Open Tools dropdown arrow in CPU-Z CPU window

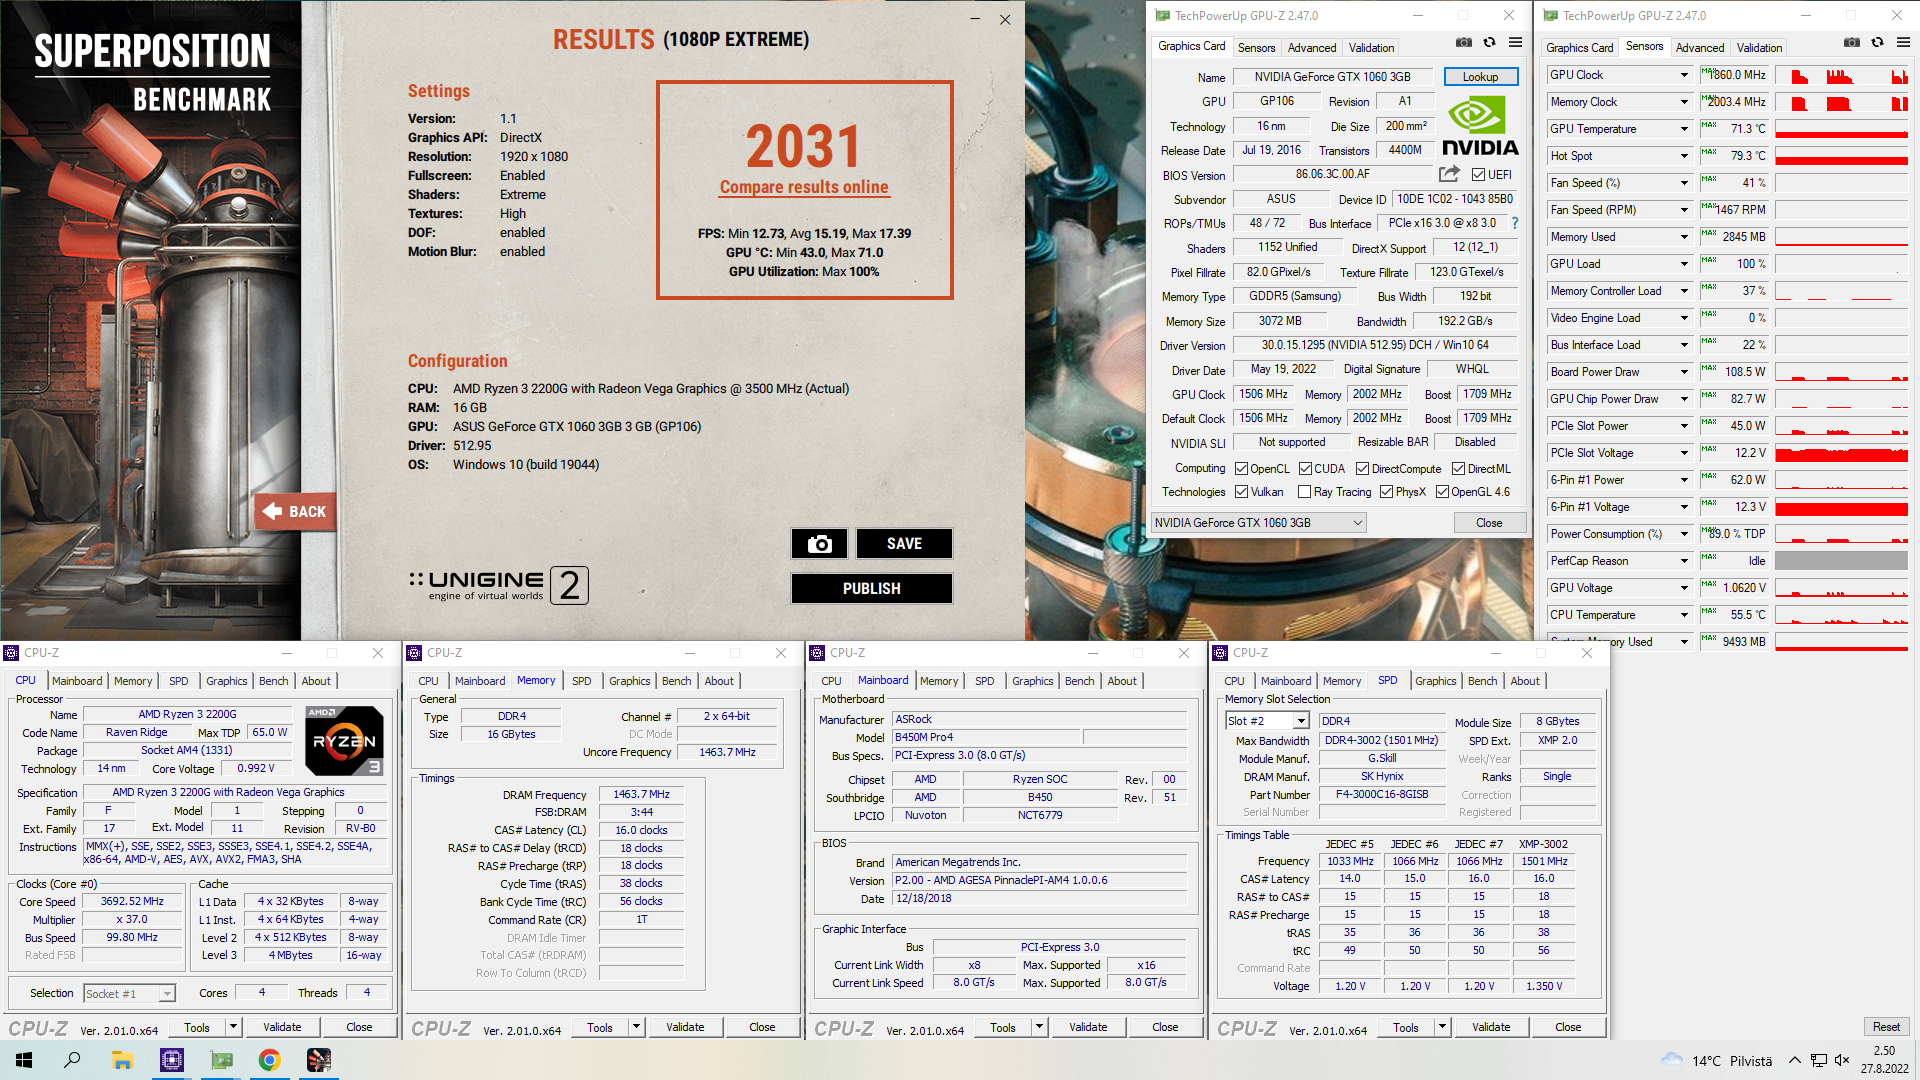point(233,1027)
